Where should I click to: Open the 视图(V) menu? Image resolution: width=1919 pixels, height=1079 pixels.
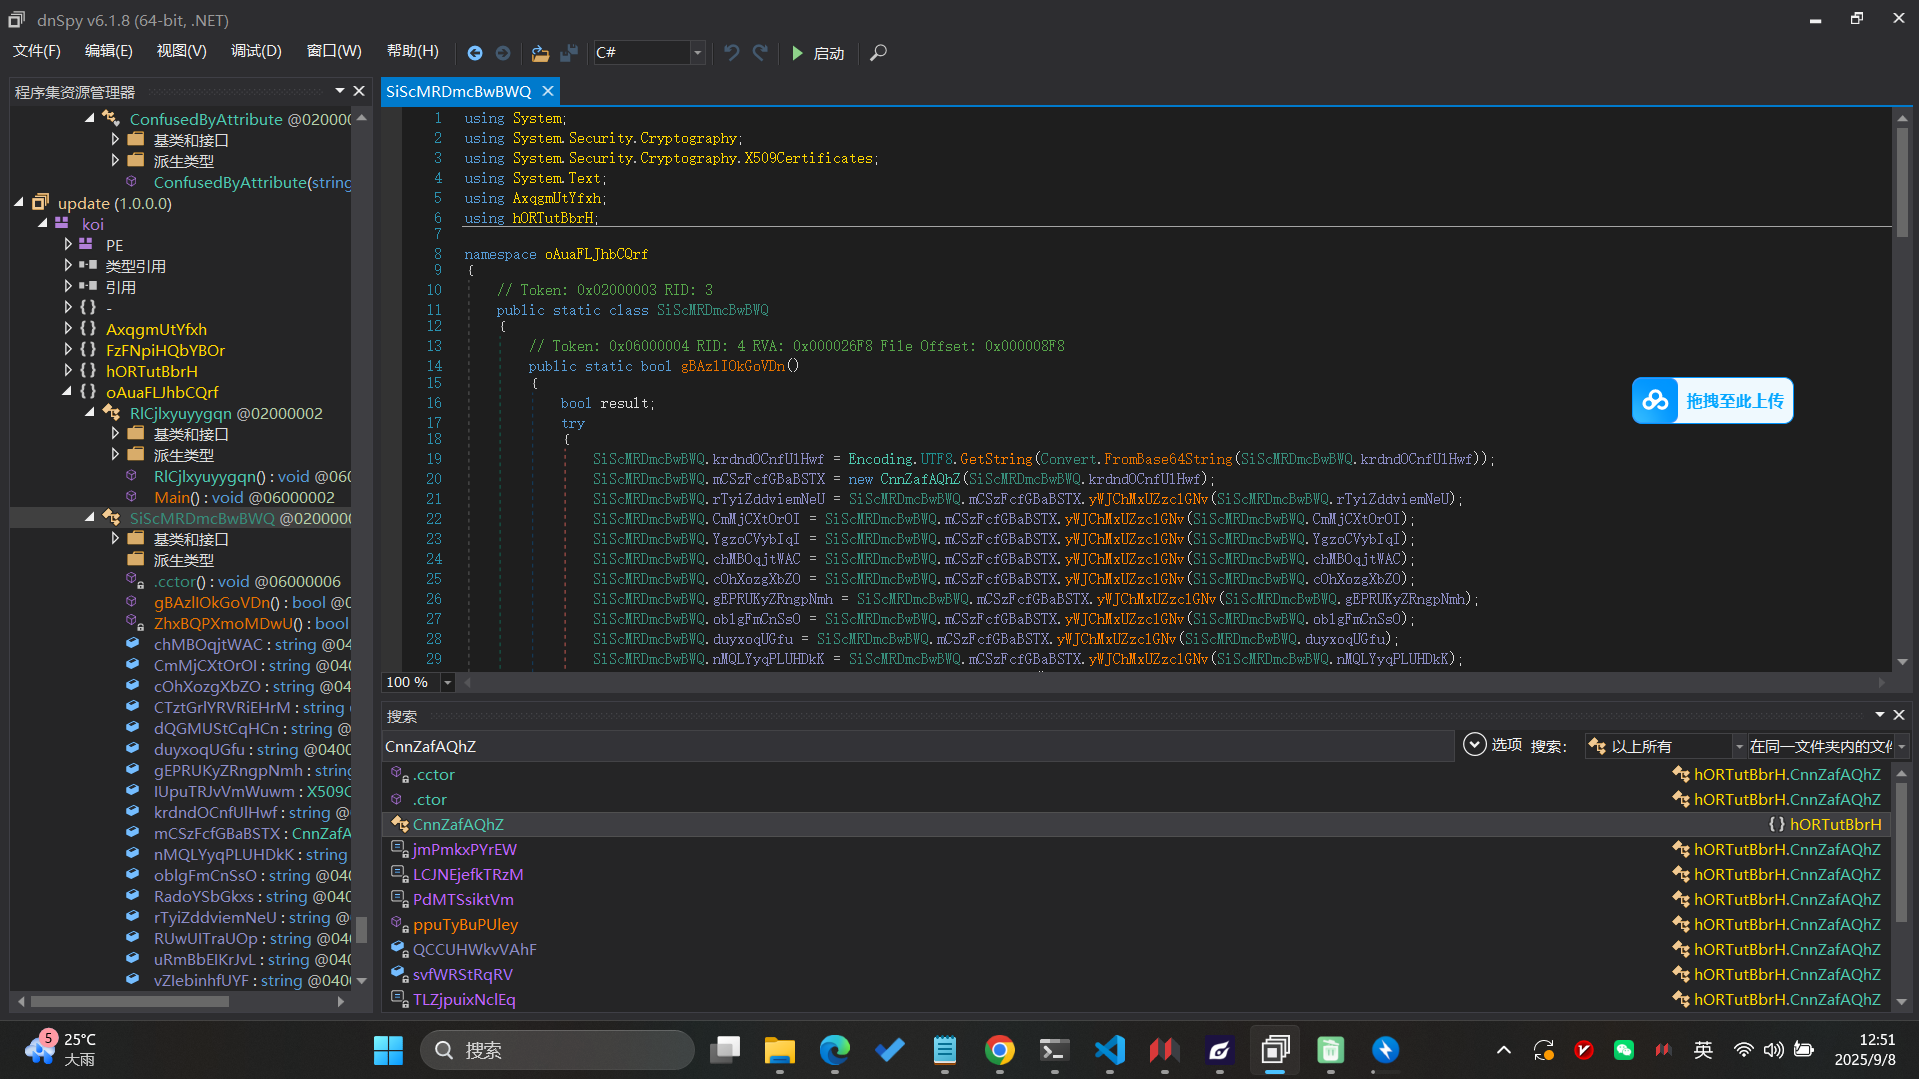[x=181, y=51]
